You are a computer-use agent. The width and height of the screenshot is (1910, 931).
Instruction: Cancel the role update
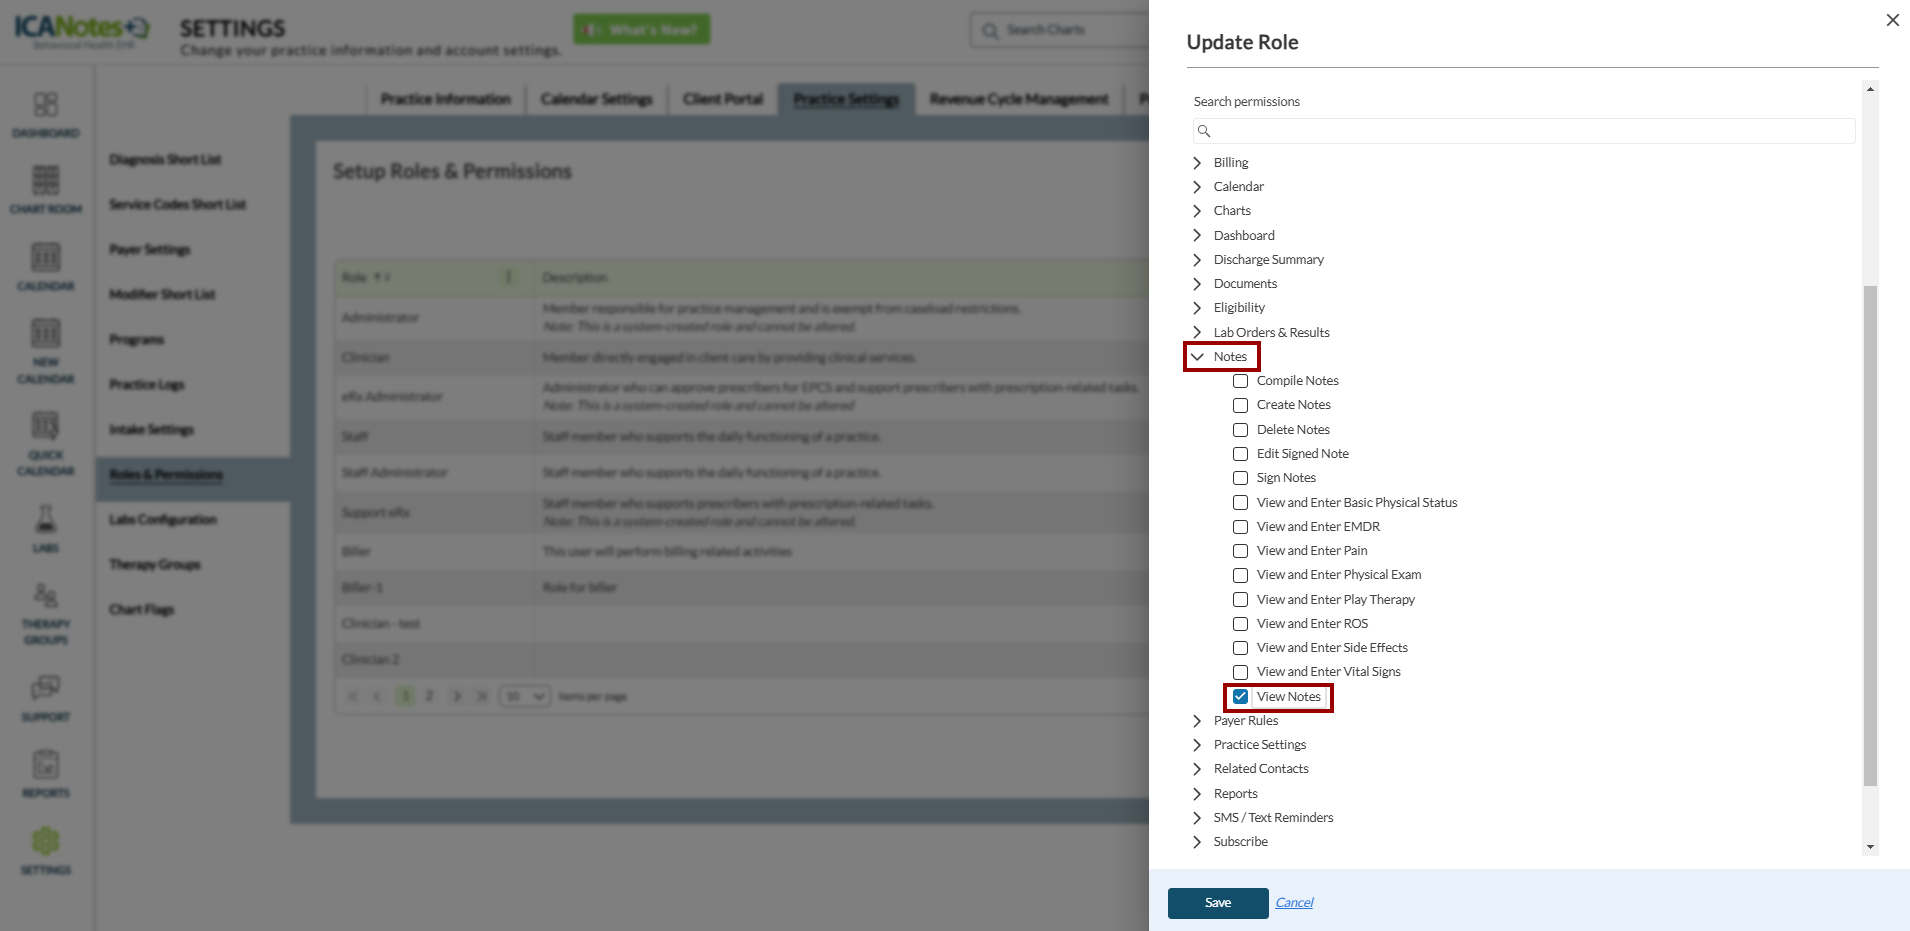pyautogui.click(x=1294, y=903)
